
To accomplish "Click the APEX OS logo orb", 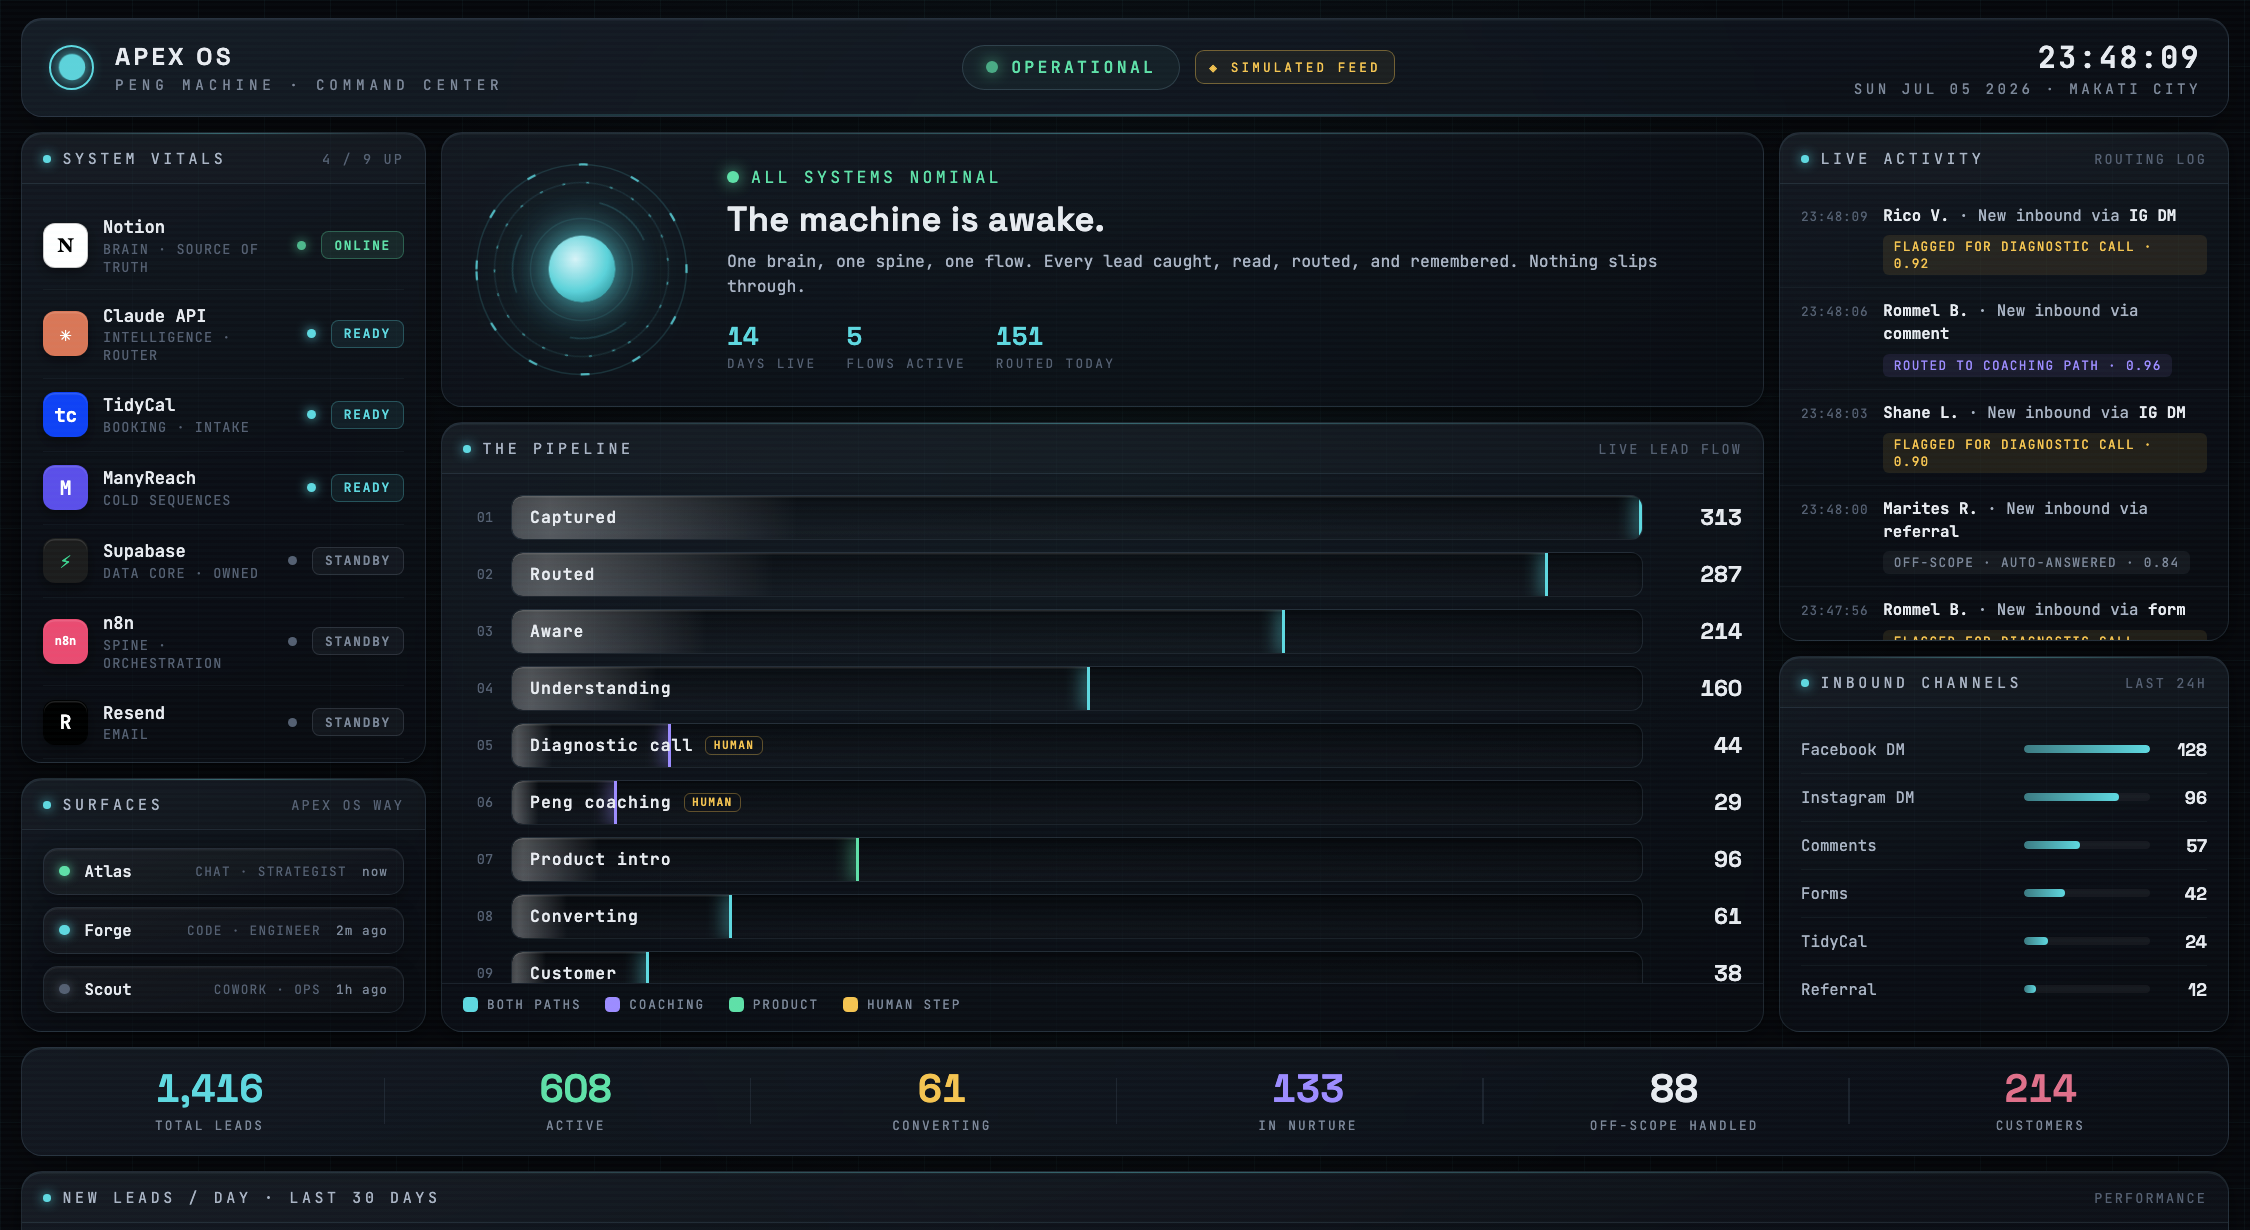I will [x=72, y=68].
